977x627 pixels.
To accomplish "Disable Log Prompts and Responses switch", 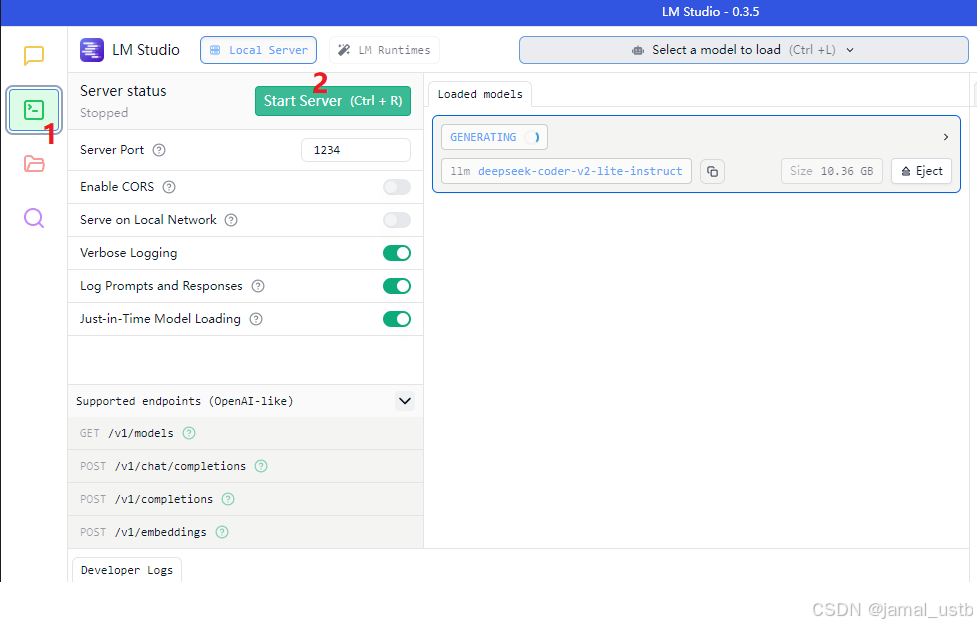I will click(397, 286).
